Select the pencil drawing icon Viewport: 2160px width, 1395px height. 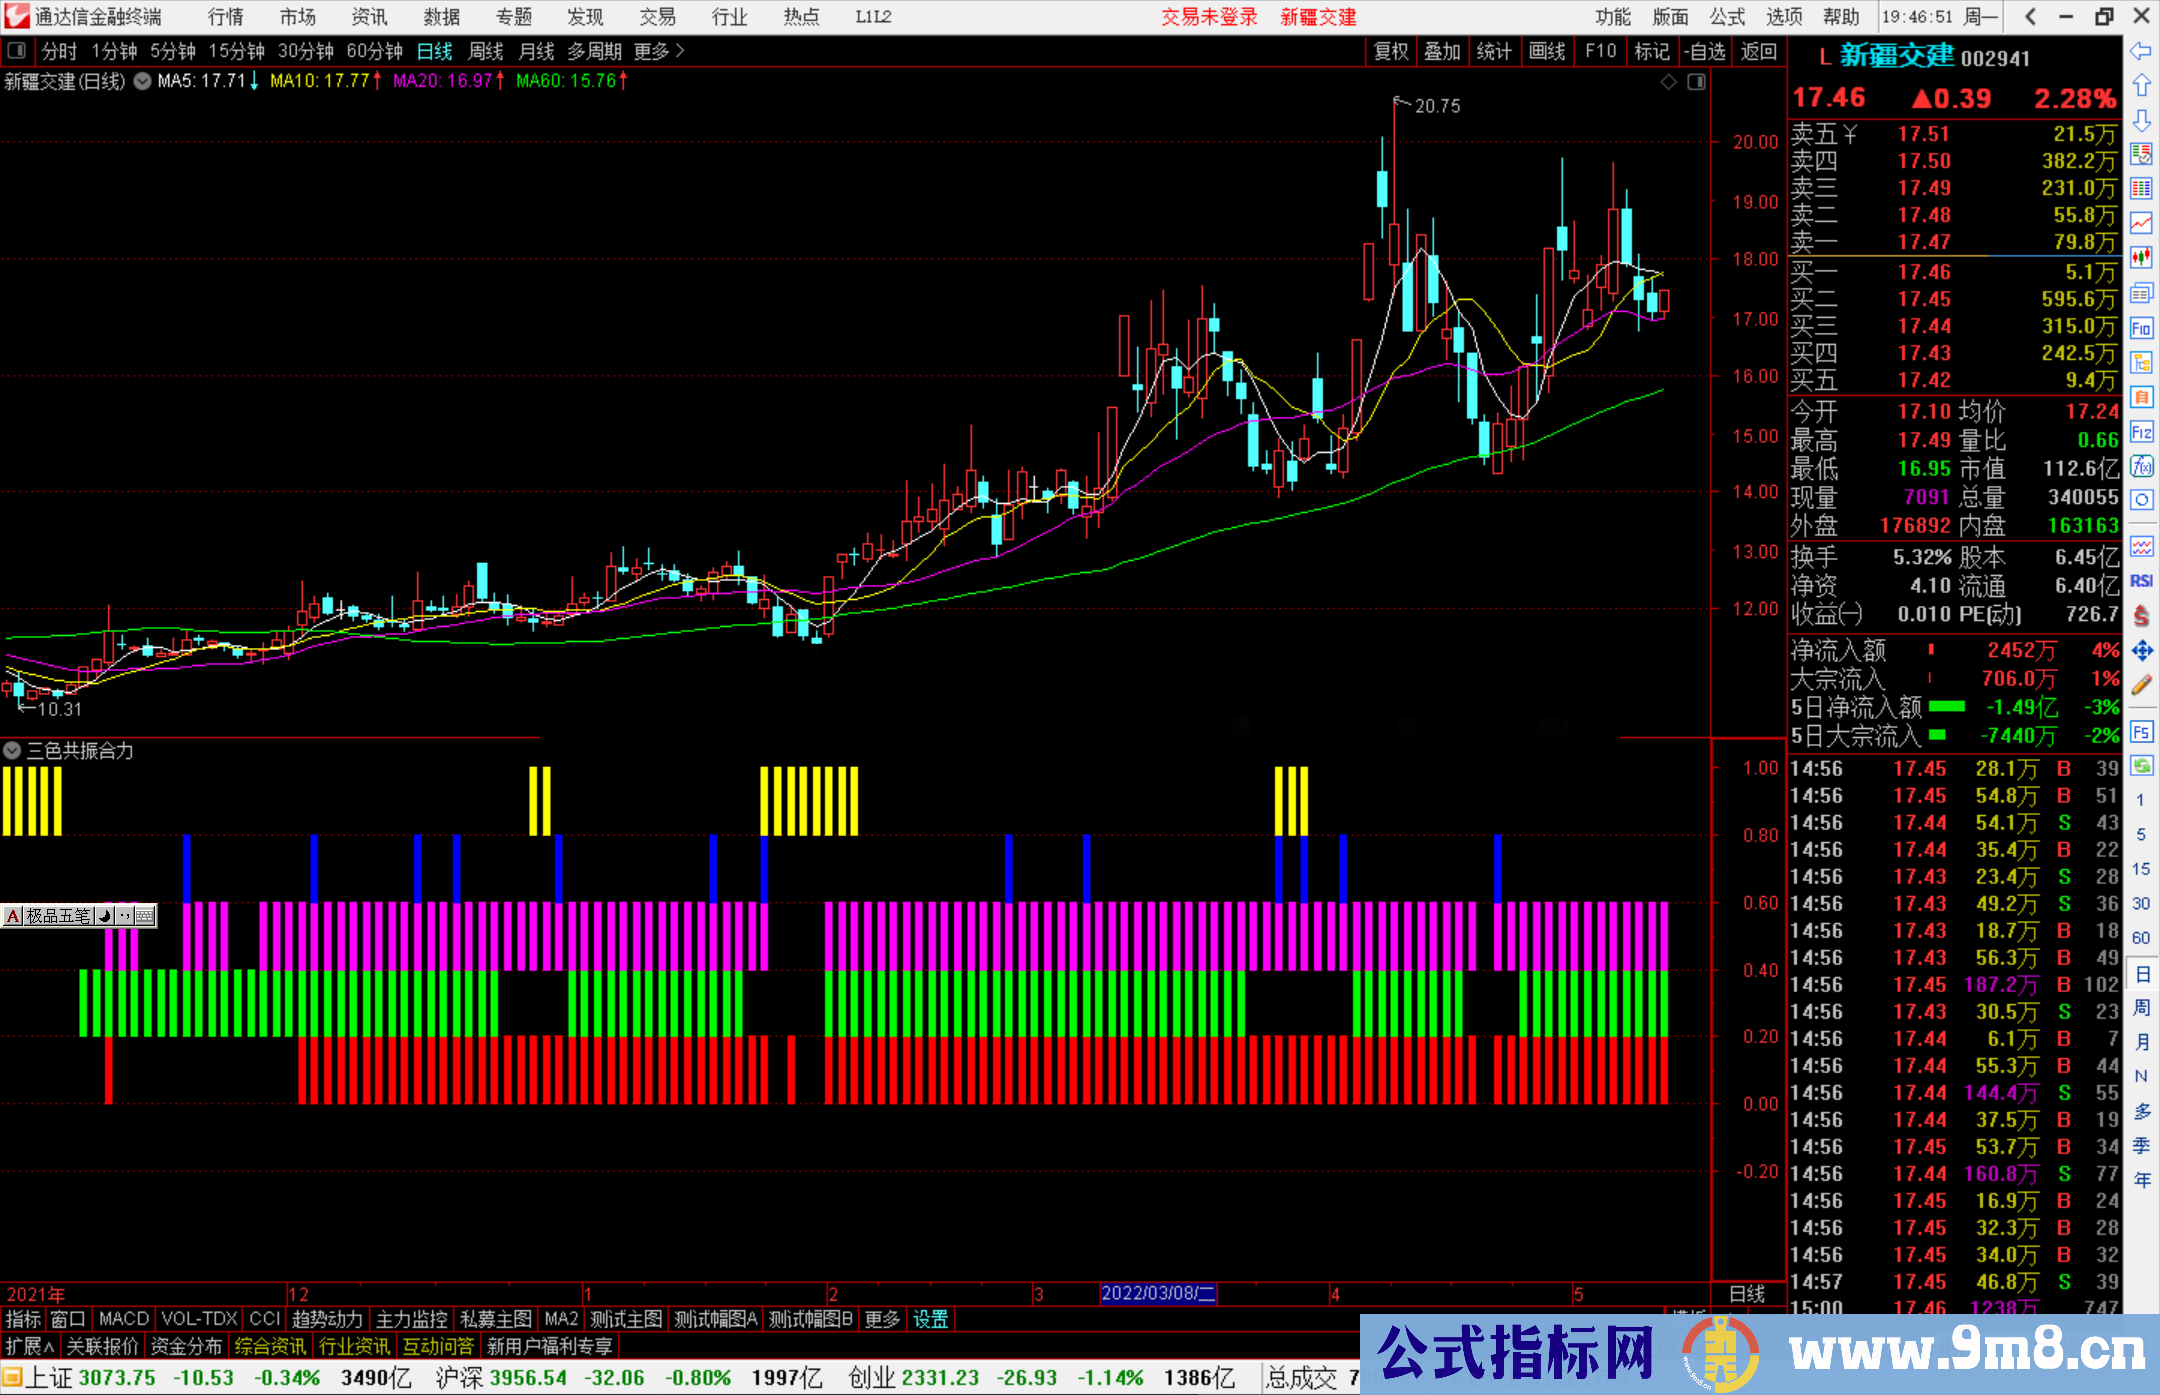click(x=2141, y=685)
